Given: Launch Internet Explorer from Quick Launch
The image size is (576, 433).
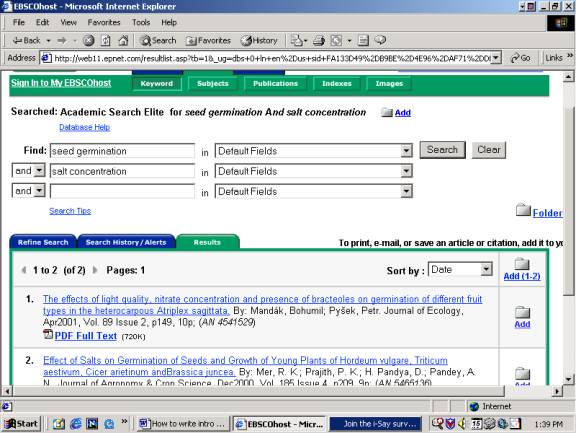Looking at the screenshot, I should pyautogui.click(x=76, y=424).
